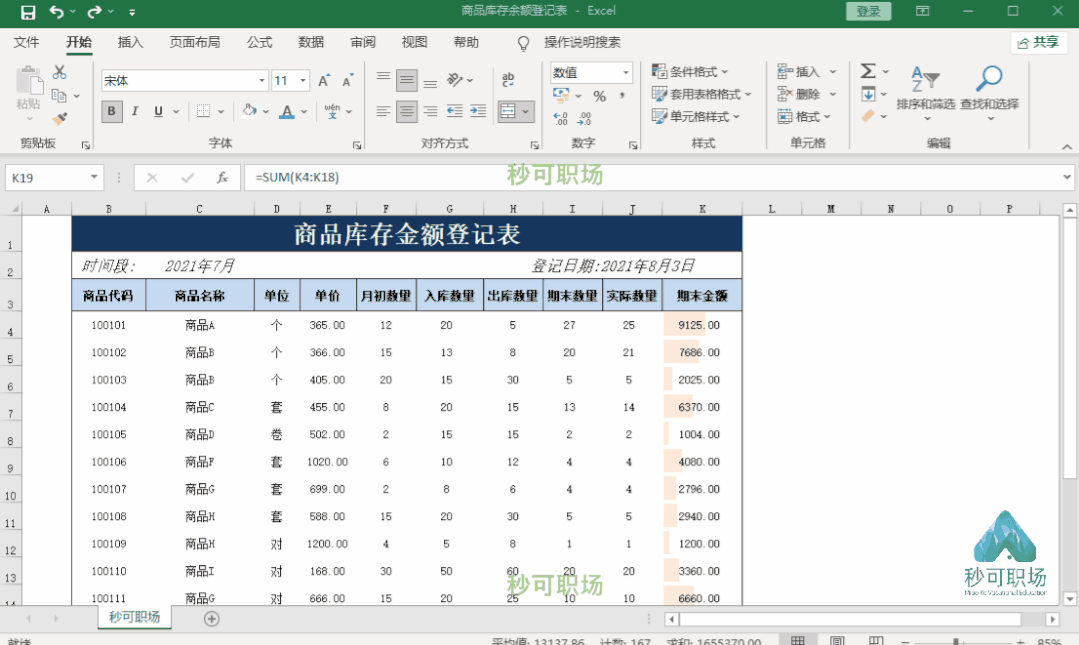Open 排序和筛选 sort and filter
The width and height of the screenshot is (1079, 645).
tap(926, 93)
